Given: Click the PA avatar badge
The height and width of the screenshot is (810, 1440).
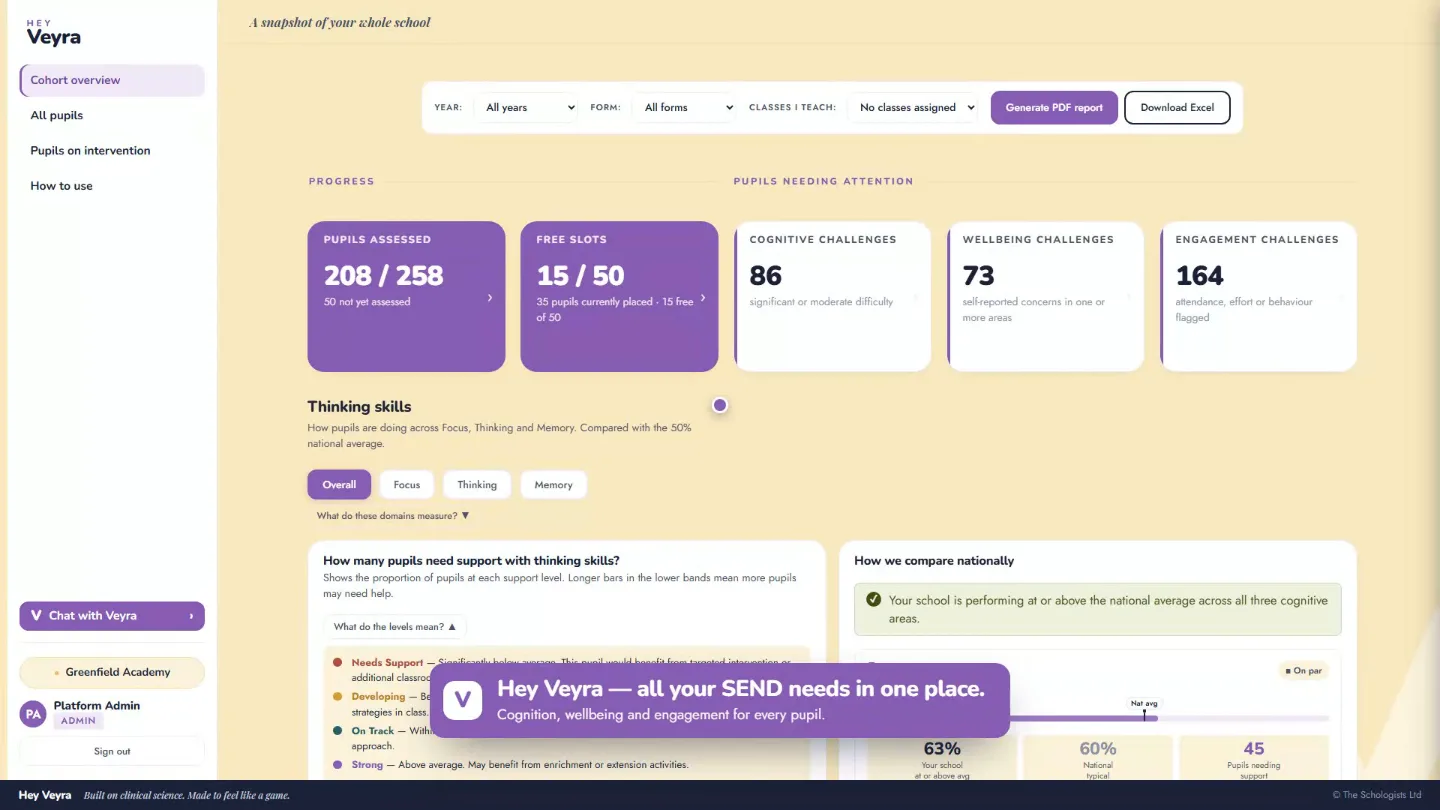Looking at the screenshot, I should pyautogui.click(x=33, y=714).
